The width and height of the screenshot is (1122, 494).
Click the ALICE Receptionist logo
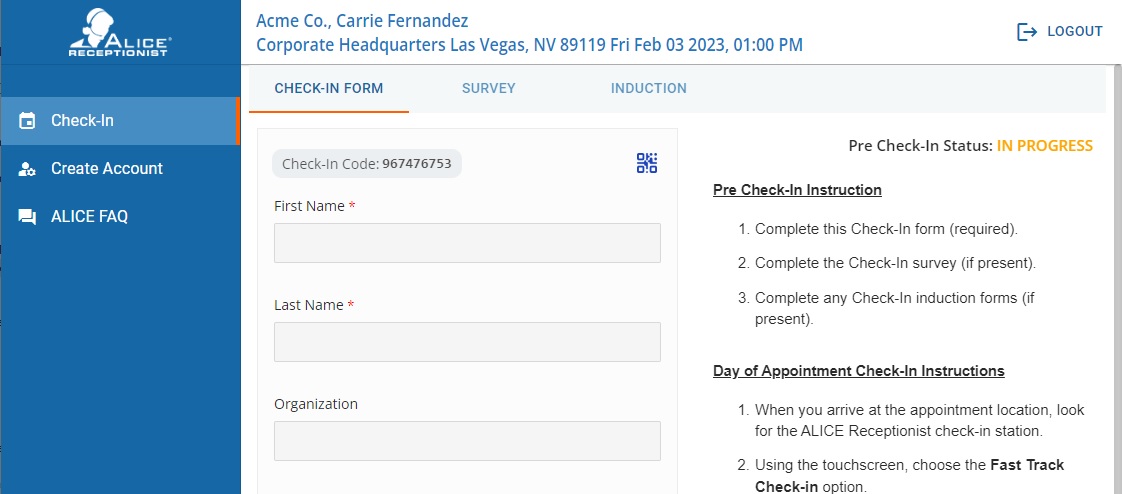click(120, 33)
